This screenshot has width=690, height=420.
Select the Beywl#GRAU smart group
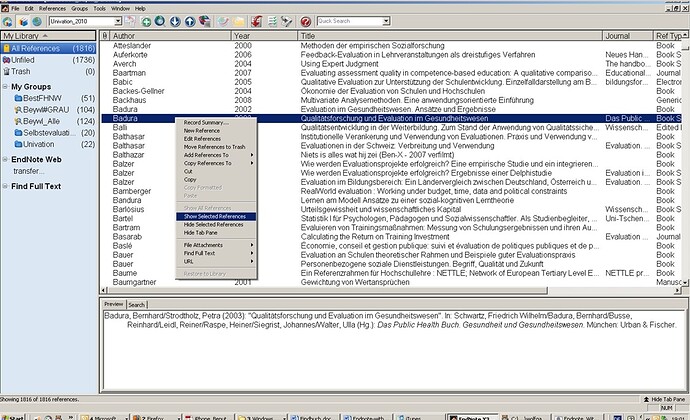click(55, 110)
